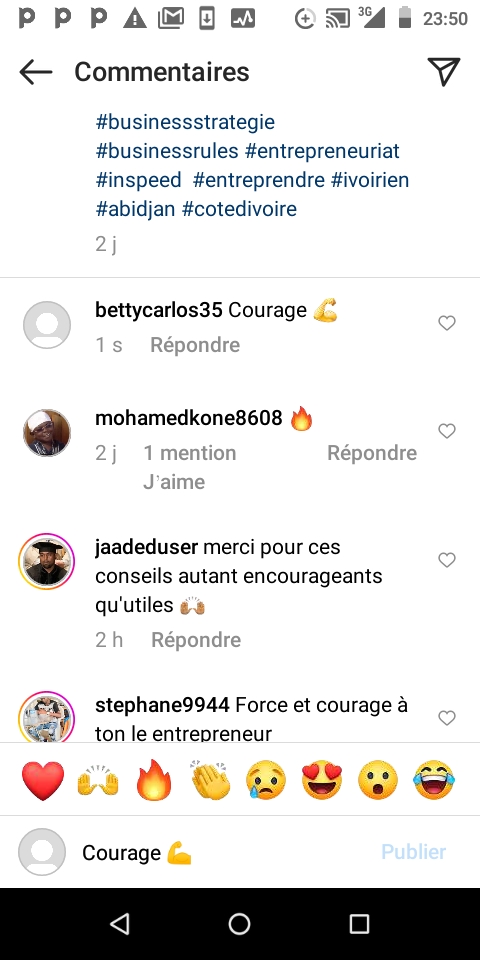Reply to bettycarlos35's comment
Viewport: 480px width, 960px height.
click(x=195, y=345)
